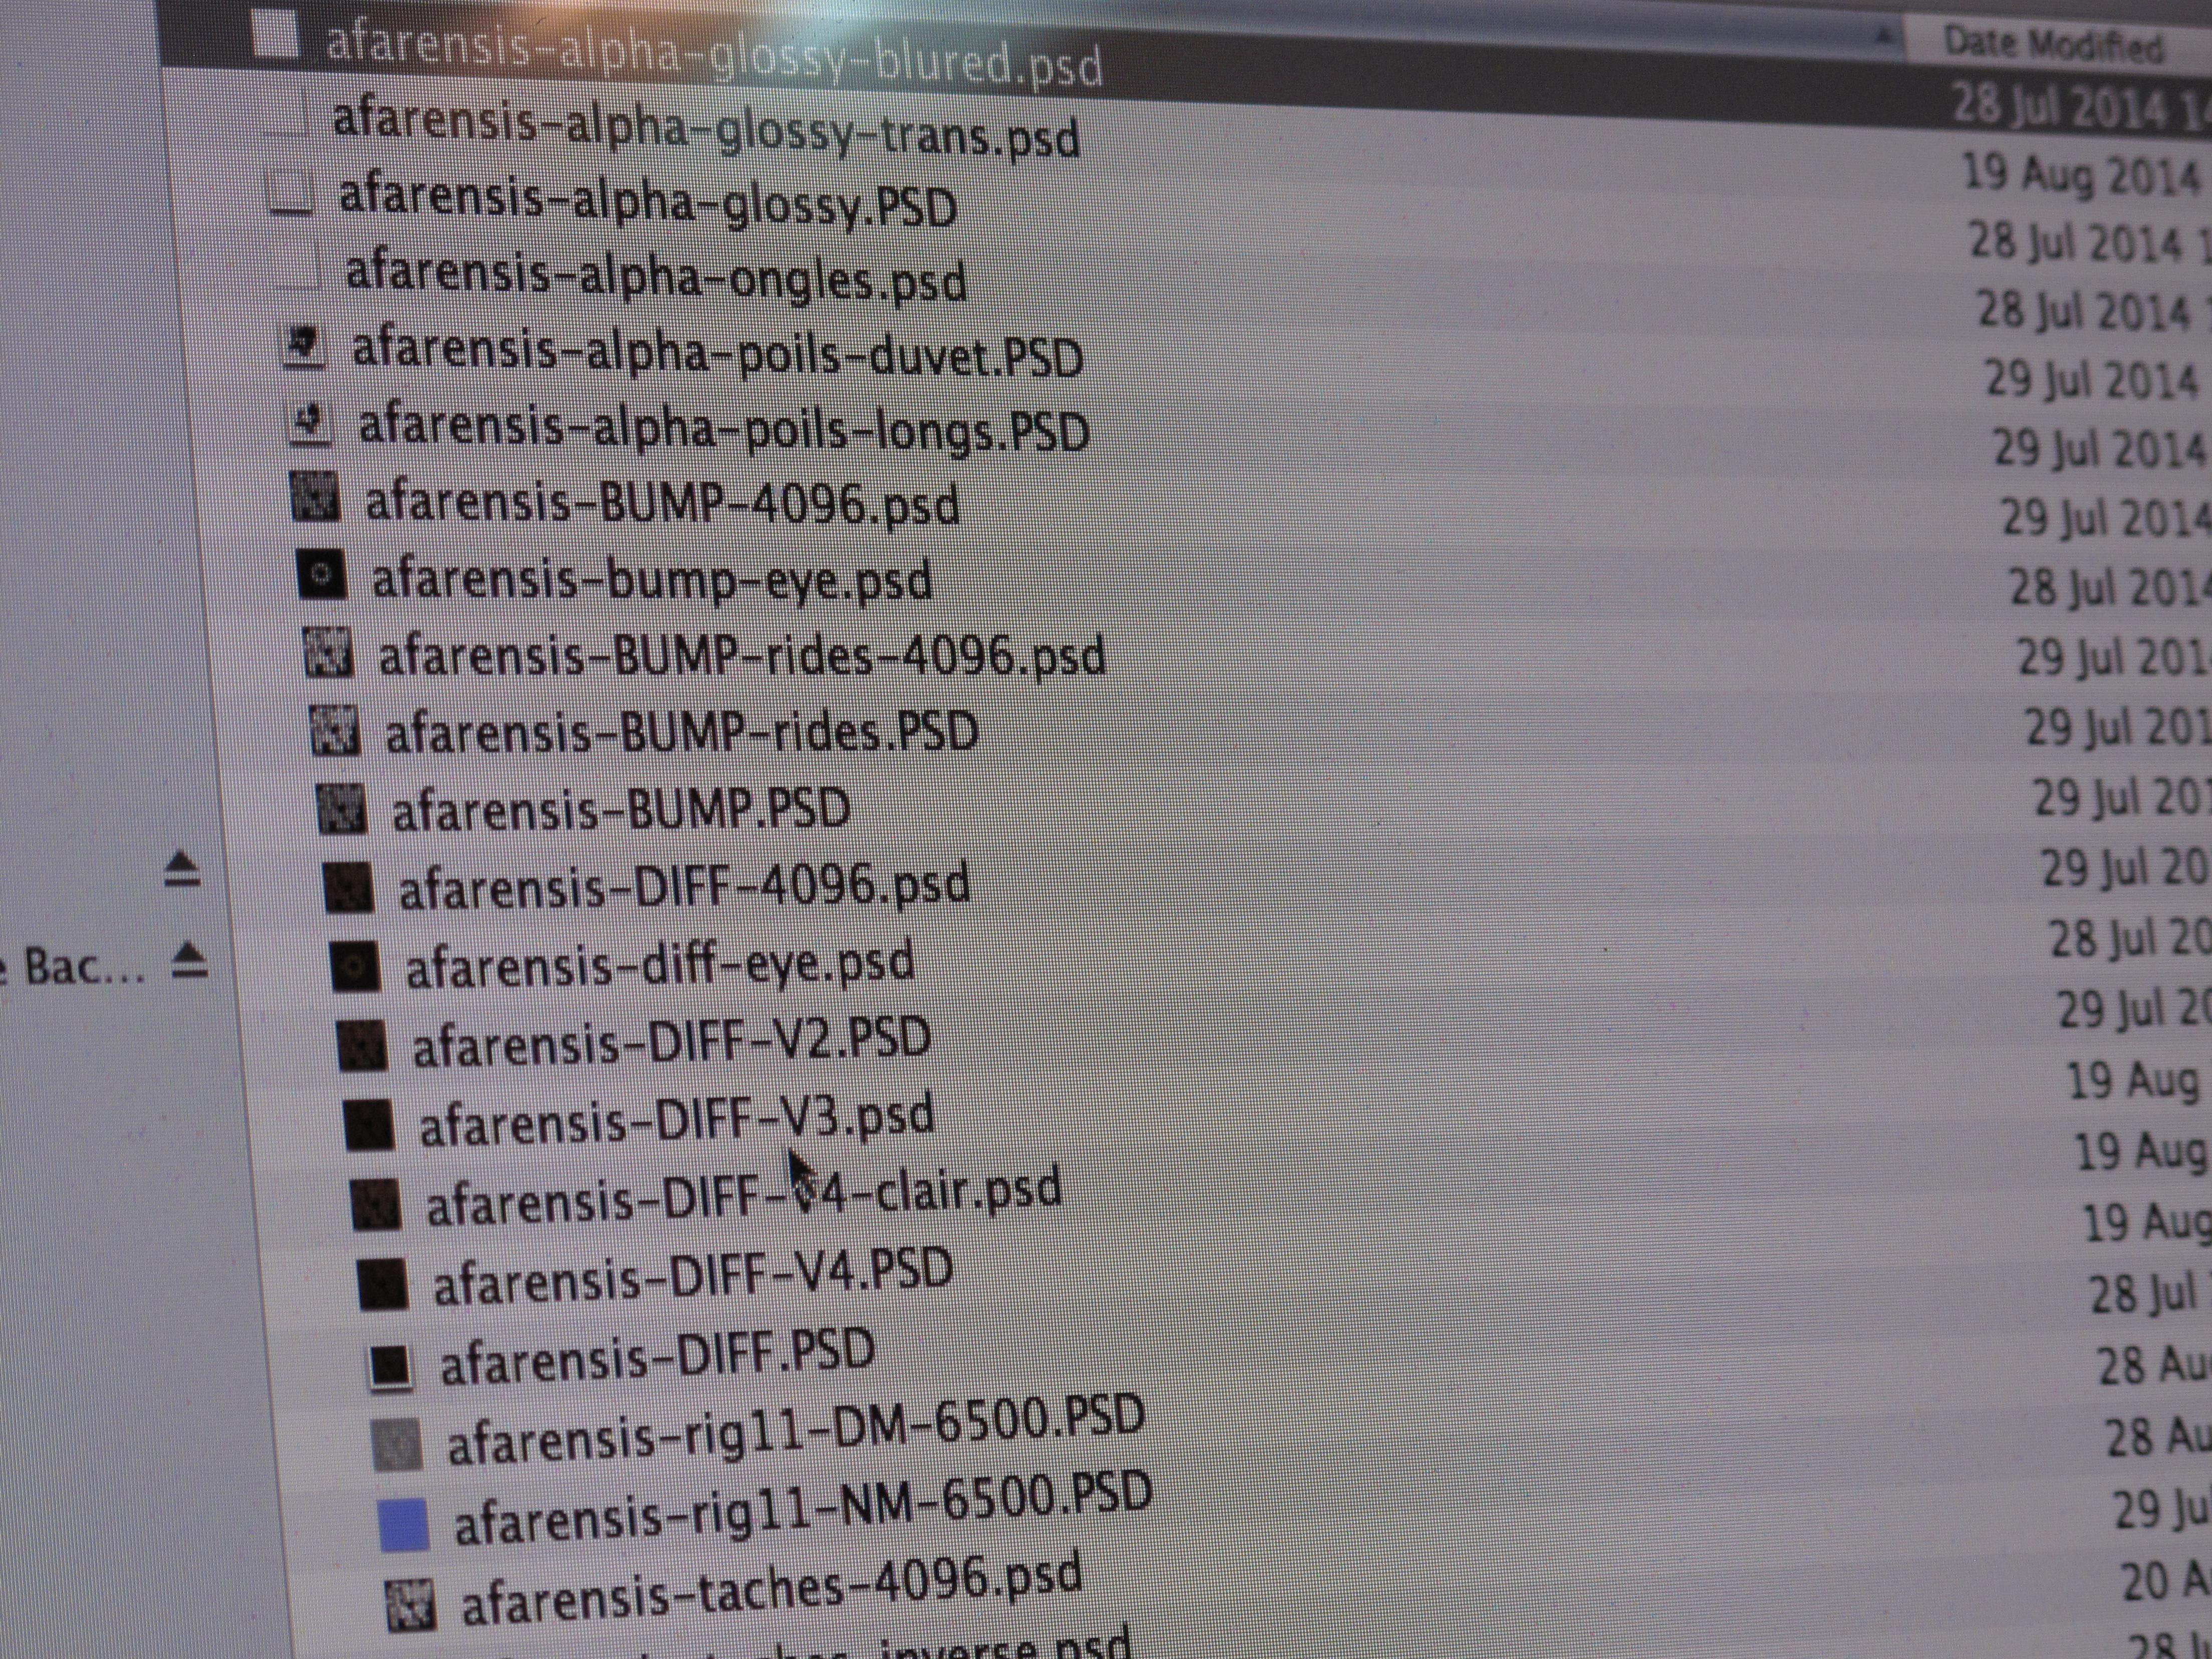Select file afarensis-rig11-DM-6500.PSD
The image size is (2212, 1659).
796,1430
